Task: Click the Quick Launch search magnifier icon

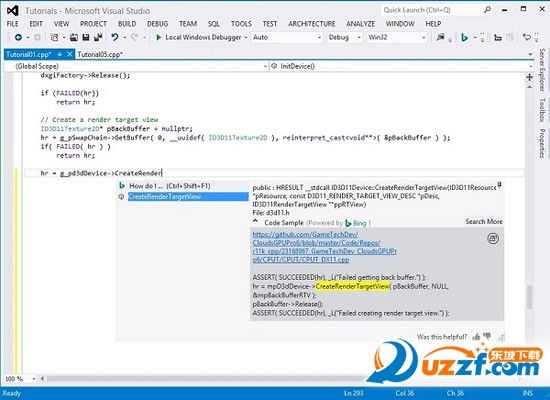Action: point(487,10)
